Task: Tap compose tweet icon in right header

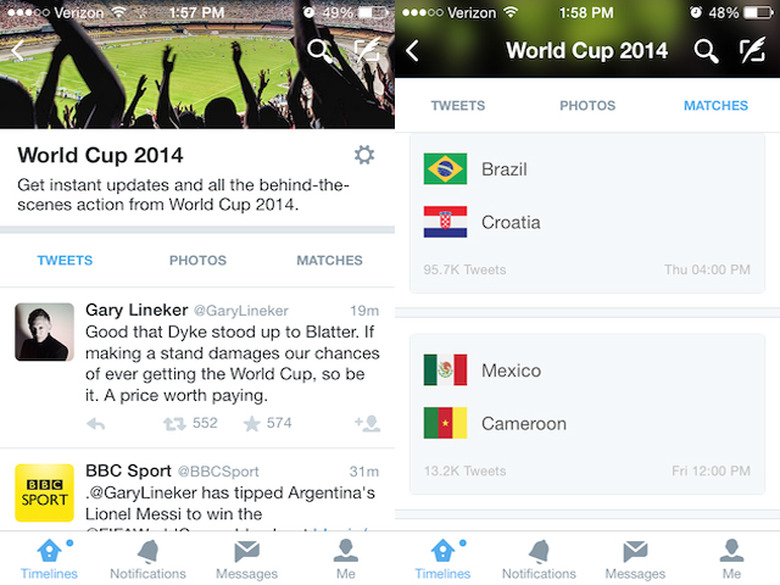Action: (x=751, y=51)
